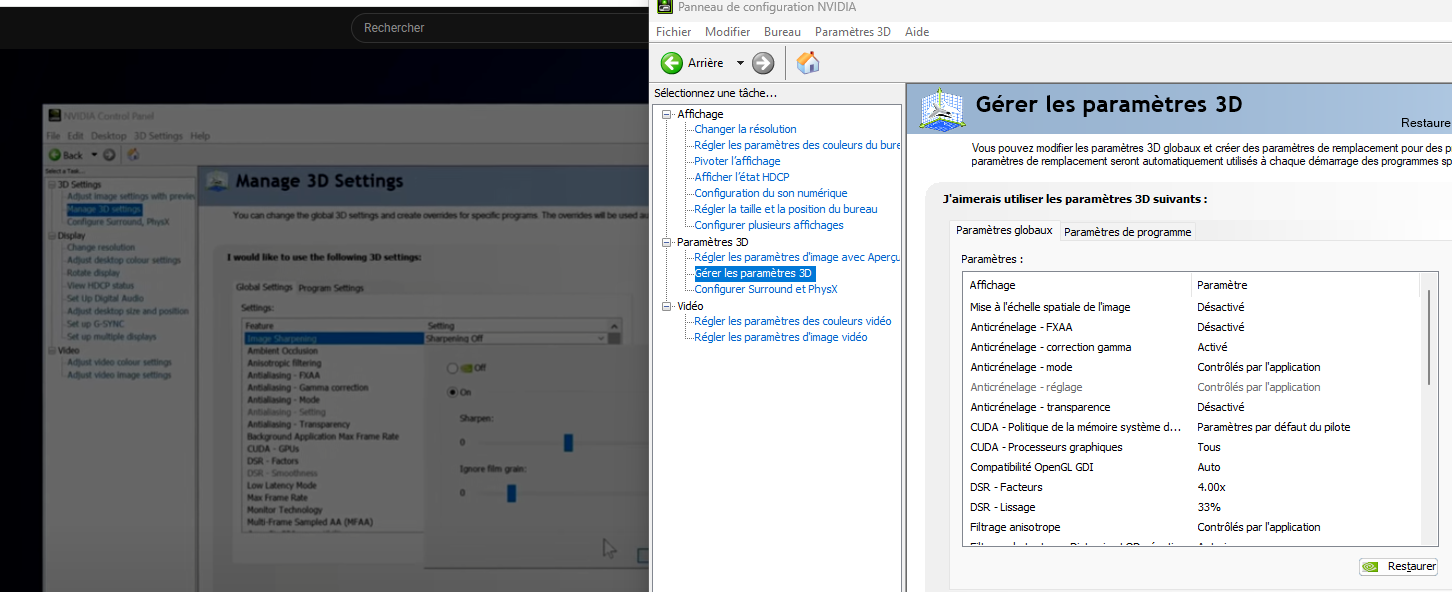1452x592 pixels.
Task: Collapse the Paramètres 3D tree node
Action: tap(667, 242)
